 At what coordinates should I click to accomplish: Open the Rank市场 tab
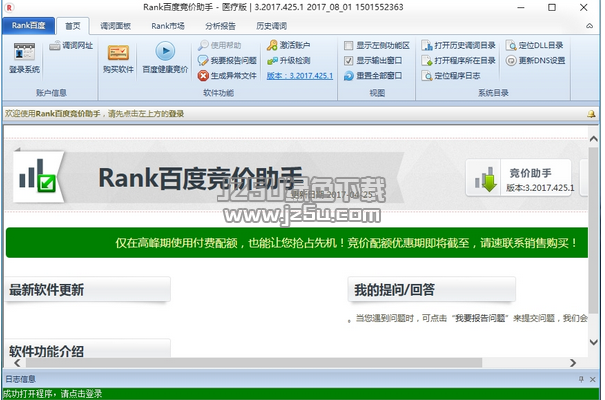168,26
